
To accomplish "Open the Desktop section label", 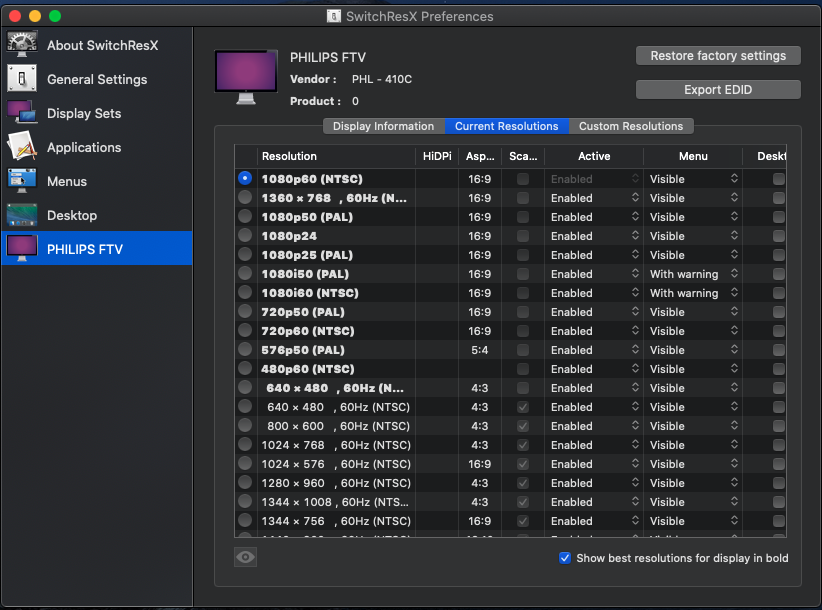I will (x=72, y=215).
